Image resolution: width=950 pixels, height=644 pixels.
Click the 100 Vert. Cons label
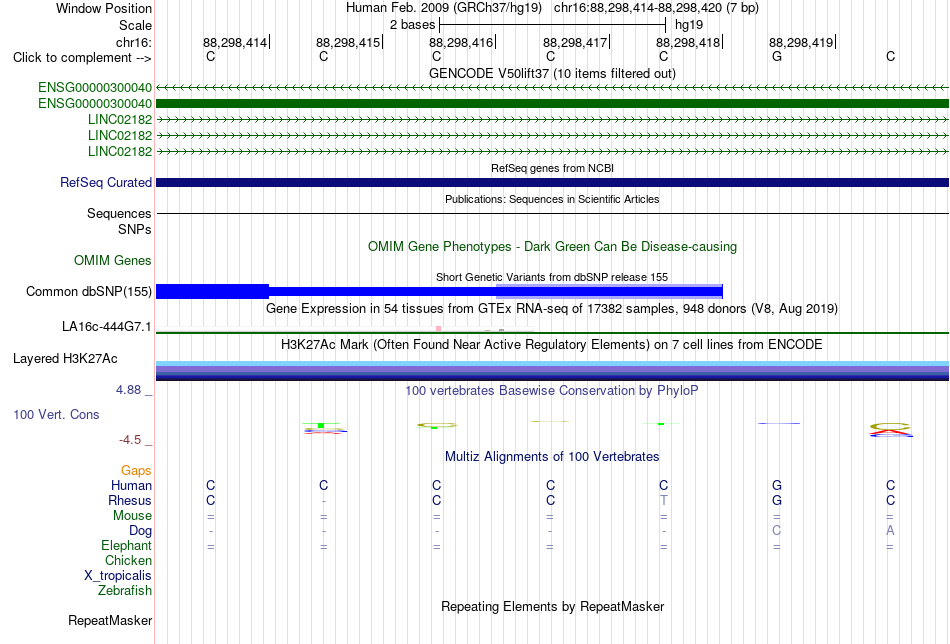pos(56,414)
